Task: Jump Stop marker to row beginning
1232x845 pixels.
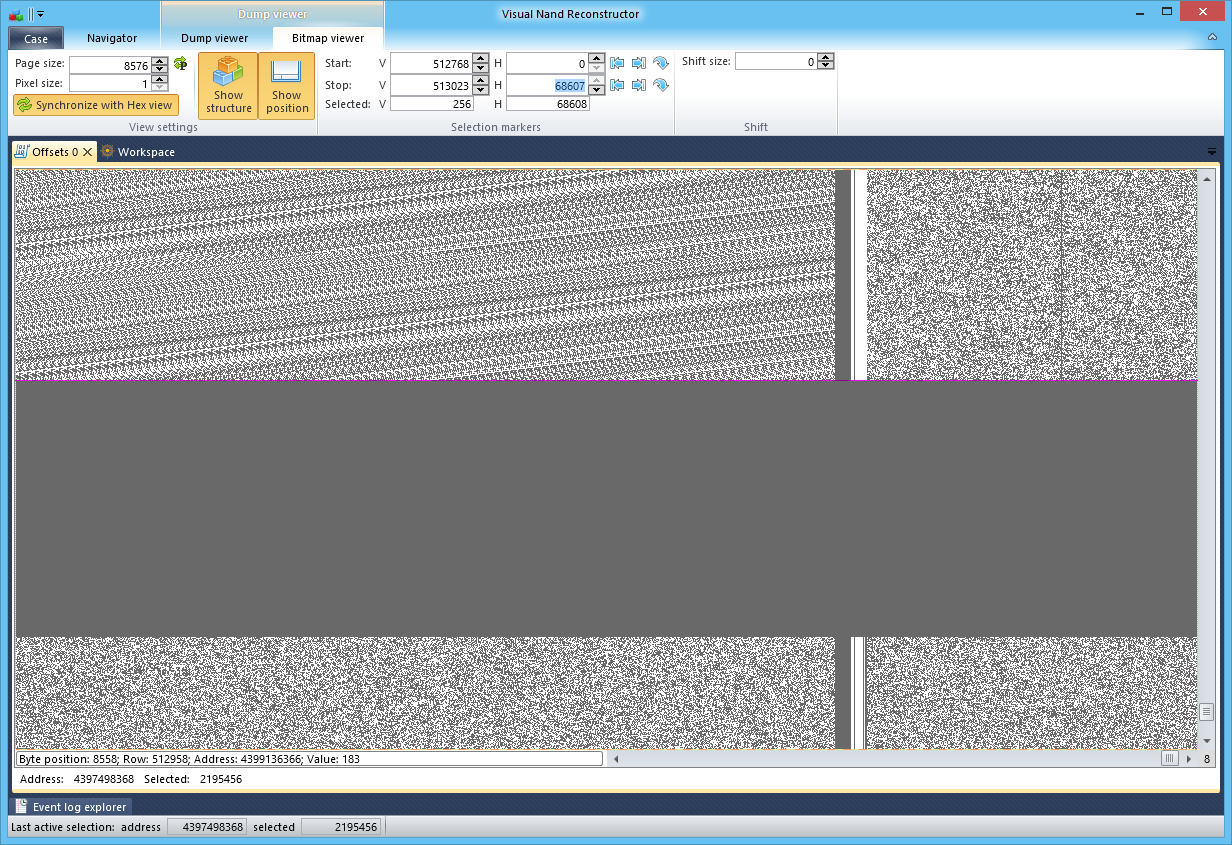Action: click(x=617, y=85)
